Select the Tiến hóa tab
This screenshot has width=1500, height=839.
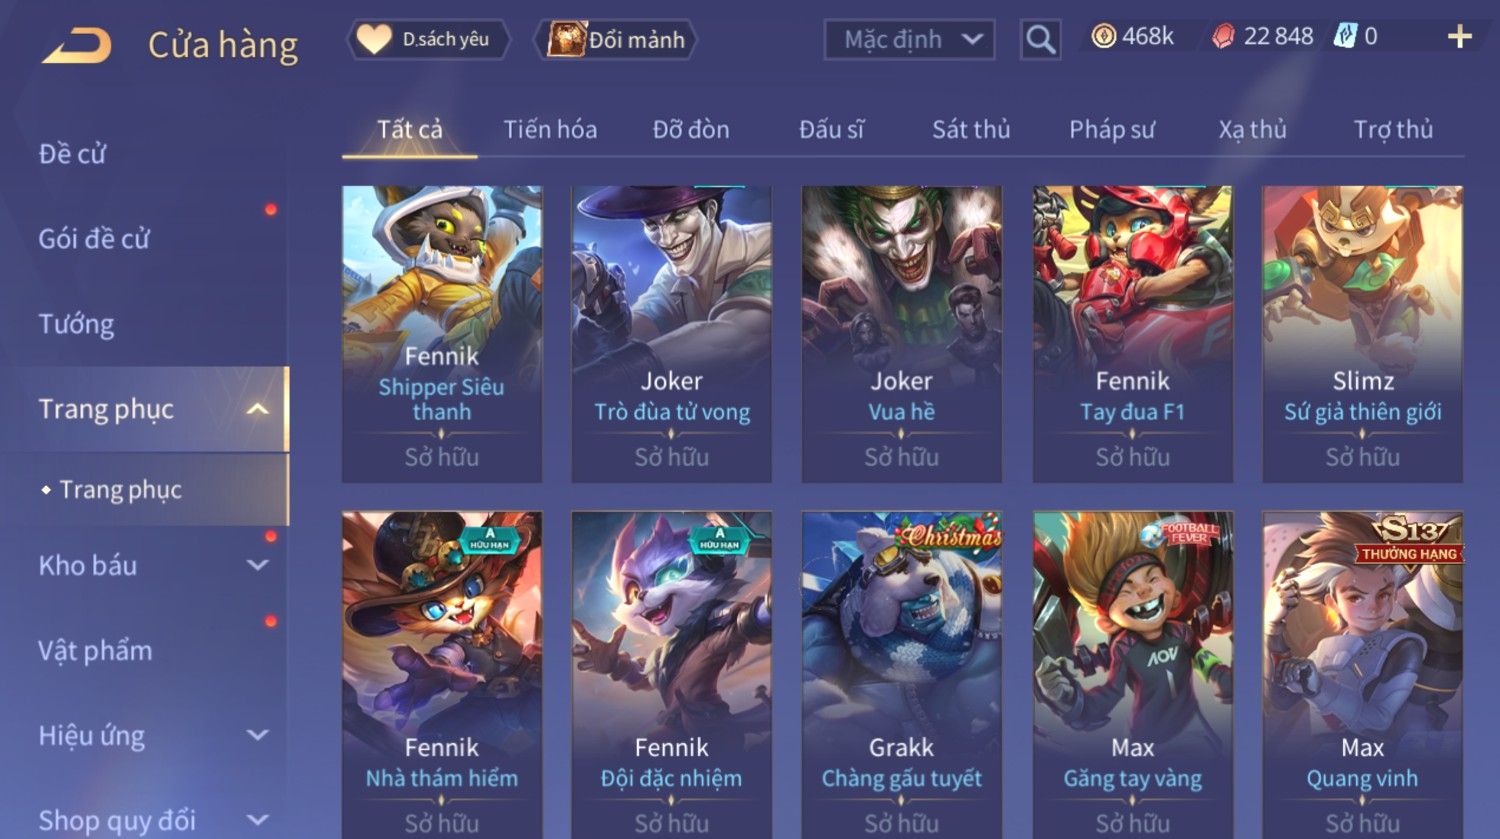[x=550, y=129]
